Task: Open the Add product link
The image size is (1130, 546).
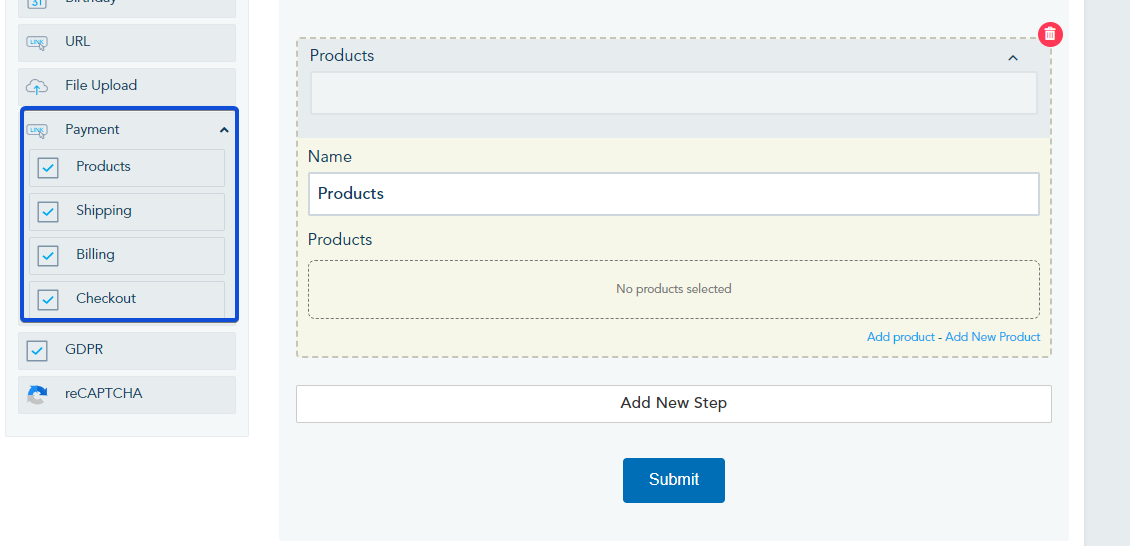Action: tap(900, 337)
